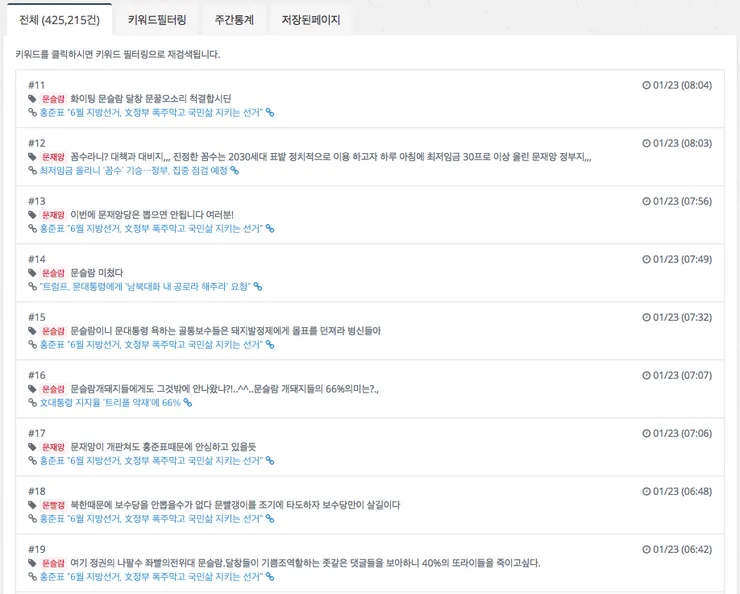Click the tag icon in row #17

tap(32, 447)
